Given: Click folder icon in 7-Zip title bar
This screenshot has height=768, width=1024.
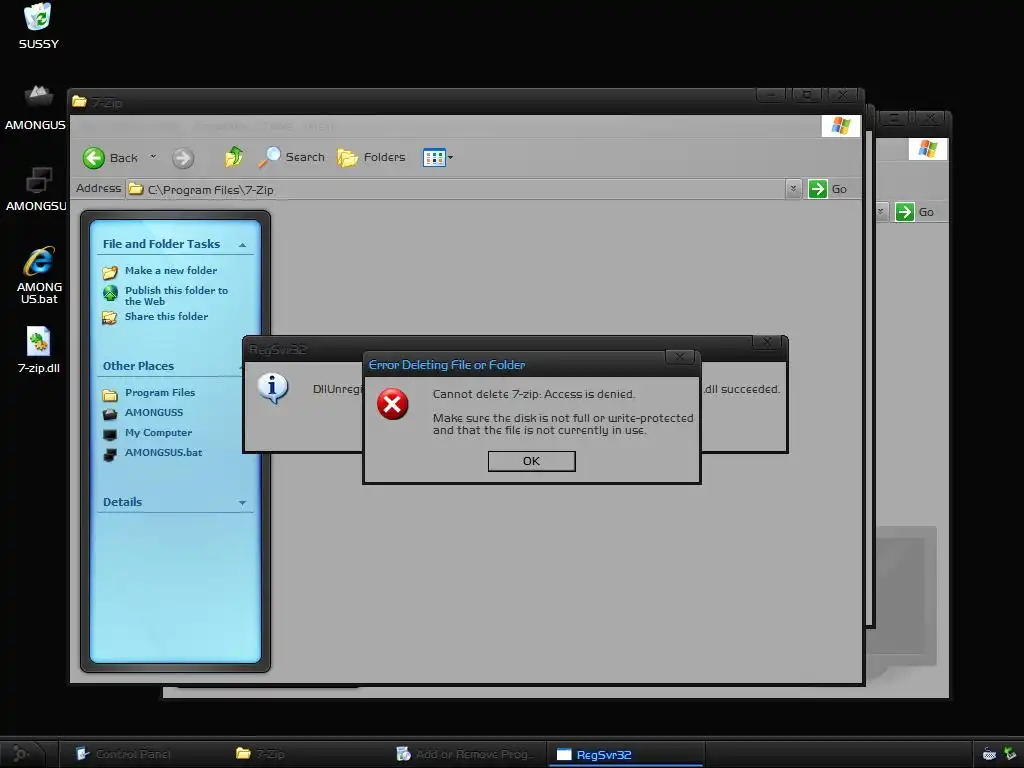Looking at the screenshot, I should pos(80,101).
